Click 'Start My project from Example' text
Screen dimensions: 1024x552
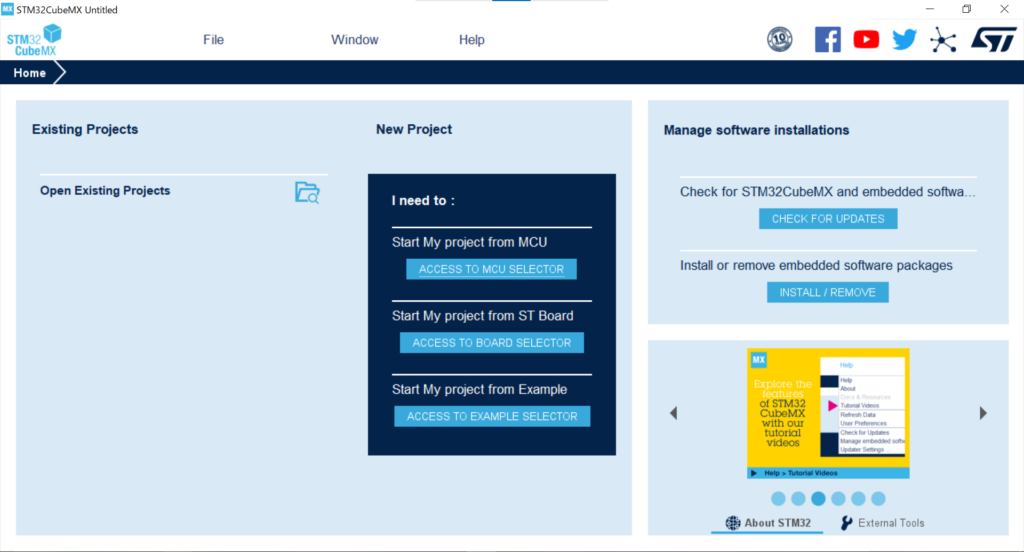(479, 389)
